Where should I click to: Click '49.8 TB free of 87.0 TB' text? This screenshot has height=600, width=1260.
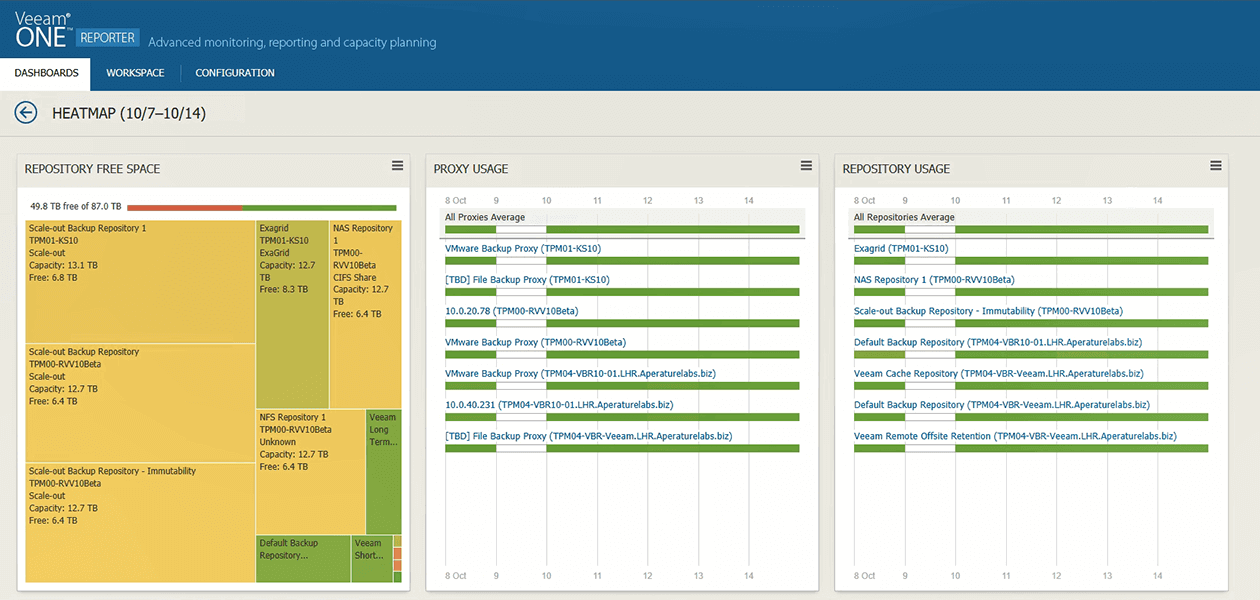coord(75,207)
